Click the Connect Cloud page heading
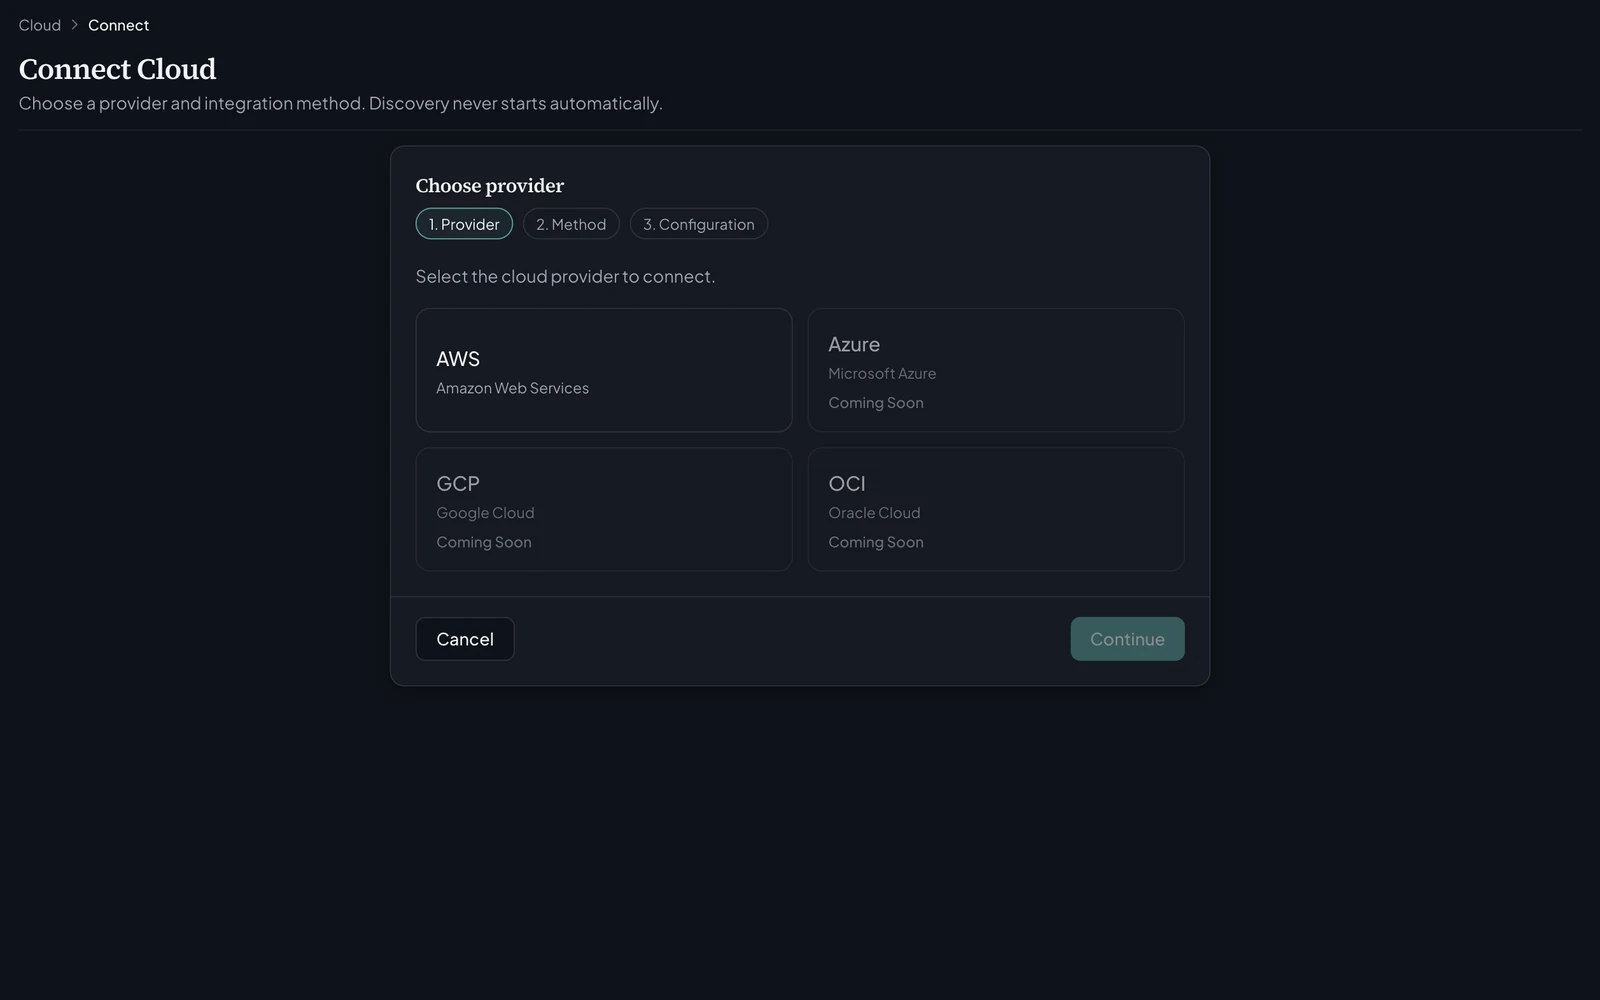1600x1000 pixels. click(117, 69)
